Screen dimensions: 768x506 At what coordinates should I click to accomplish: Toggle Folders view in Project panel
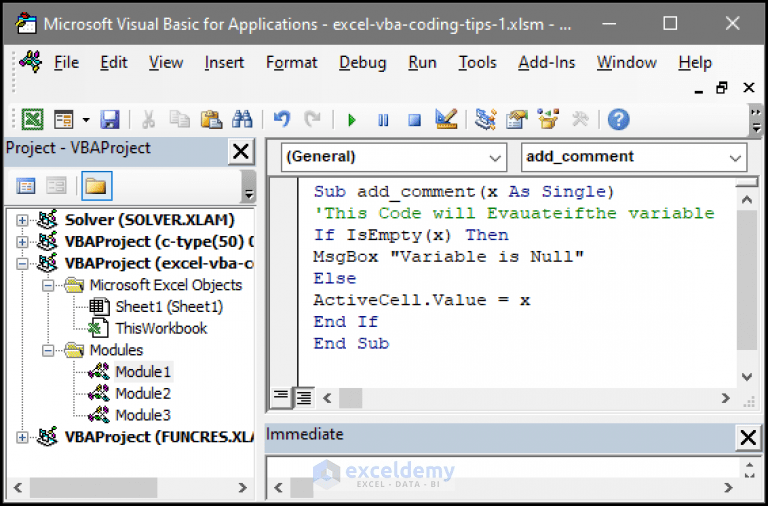click(96, 186)
